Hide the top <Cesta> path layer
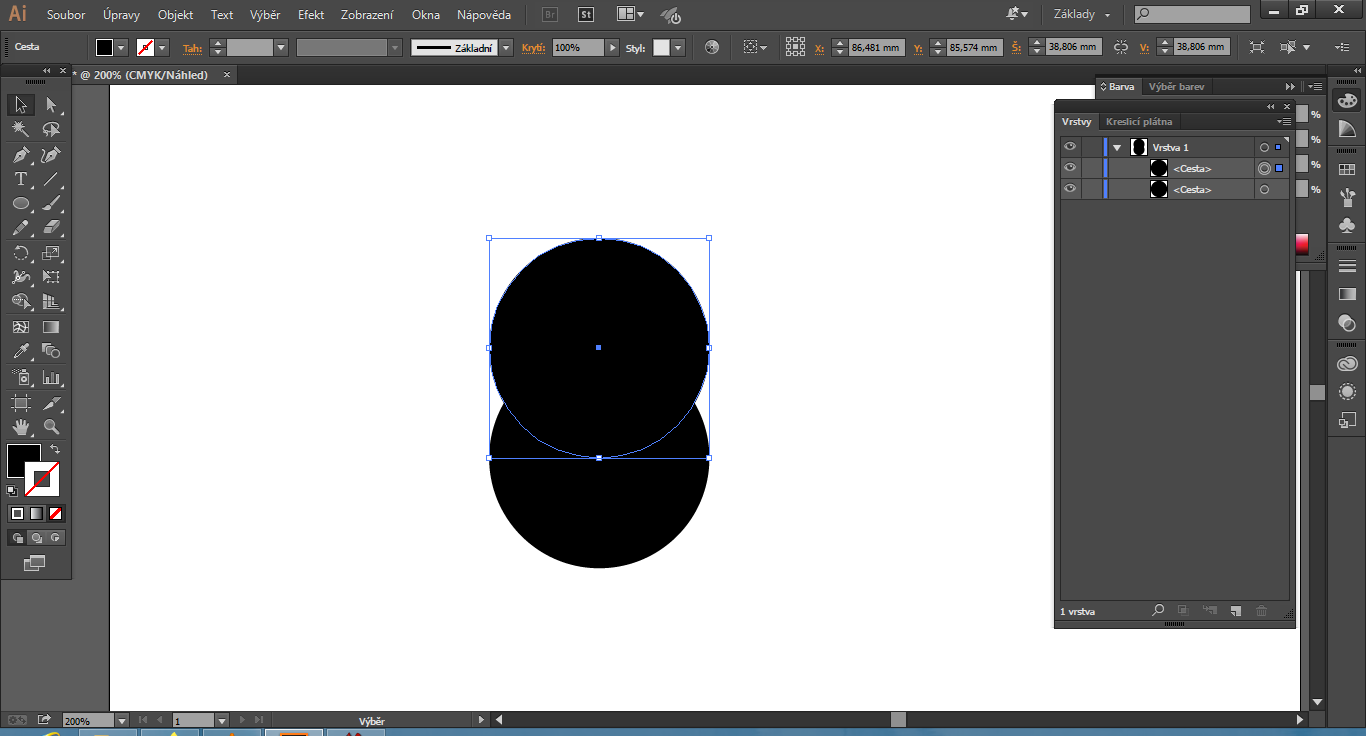Screen dimensions: 1366x736 pyautogui.click(x=1070, y=167)
